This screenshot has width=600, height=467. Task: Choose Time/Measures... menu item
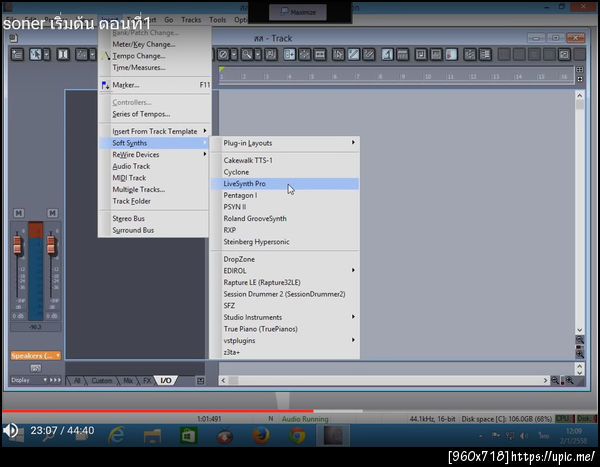pos(155,67)
